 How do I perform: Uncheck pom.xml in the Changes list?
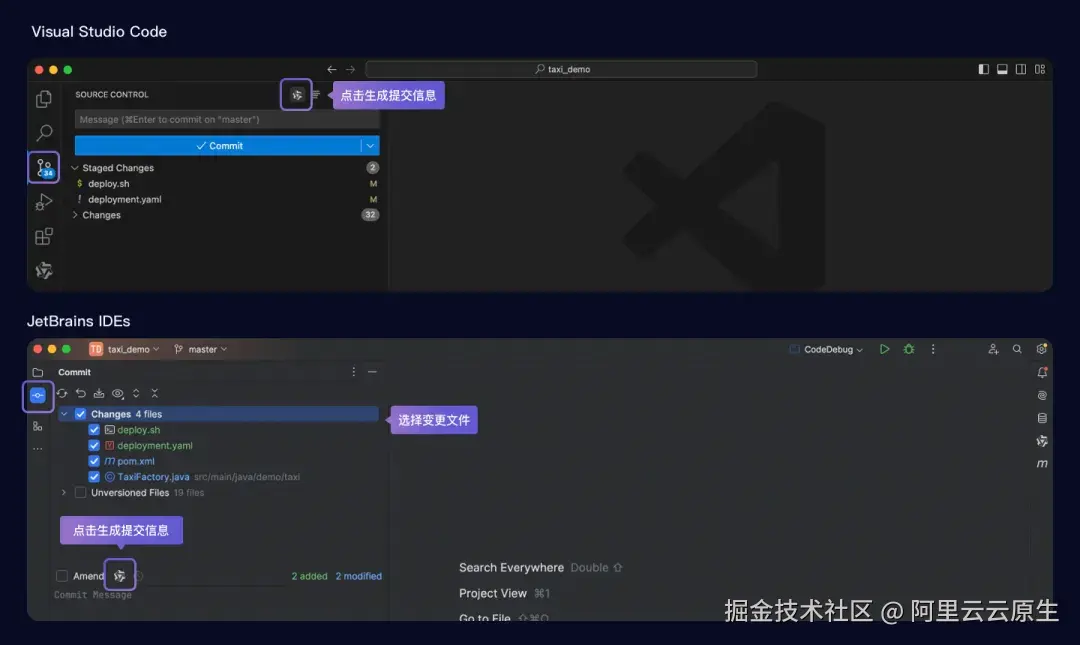(93, 460)
